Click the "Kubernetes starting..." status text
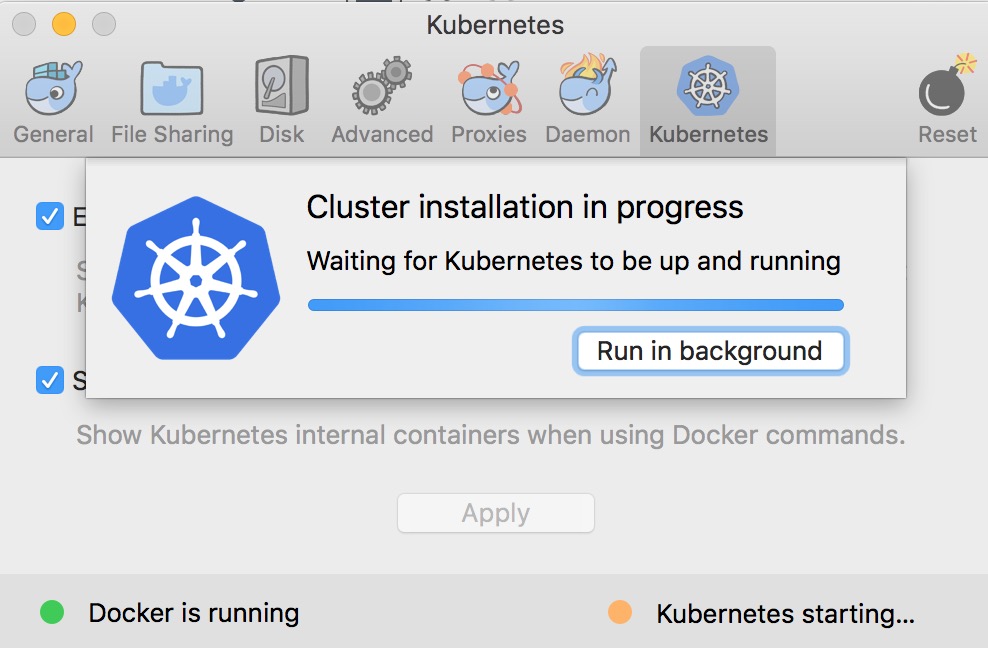Viewport: 988px width, 648px height. click(x=785, y=614)
